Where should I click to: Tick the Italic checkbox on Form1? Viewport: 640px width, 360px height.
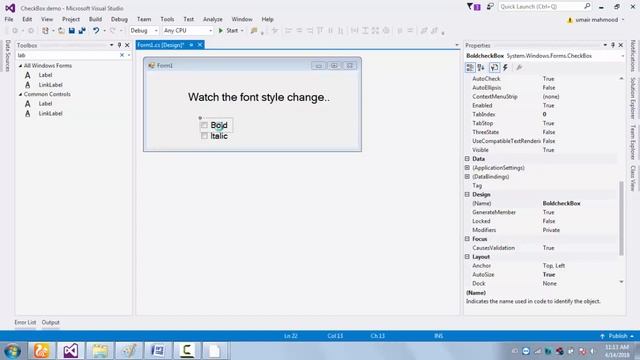204,136
